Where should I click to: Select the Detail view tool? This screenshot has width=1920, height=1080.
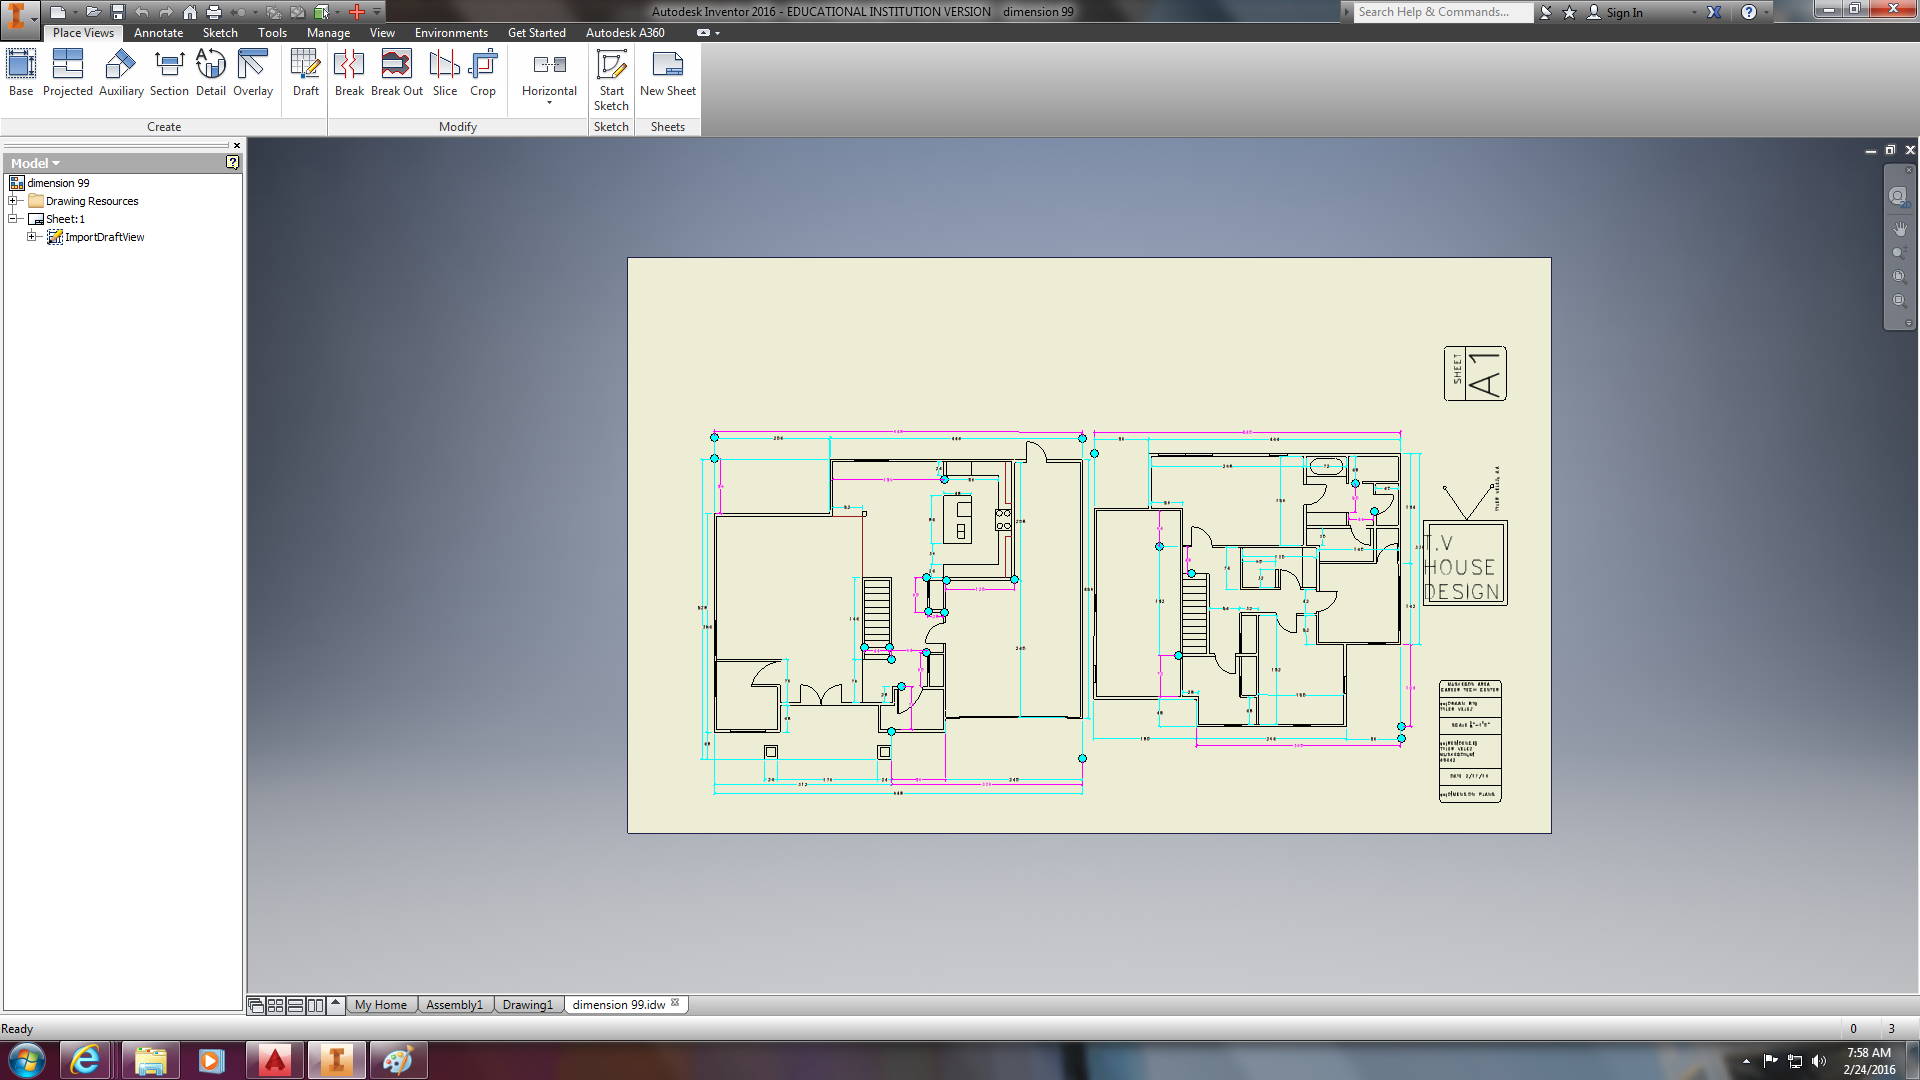click(x=210, y=73)
